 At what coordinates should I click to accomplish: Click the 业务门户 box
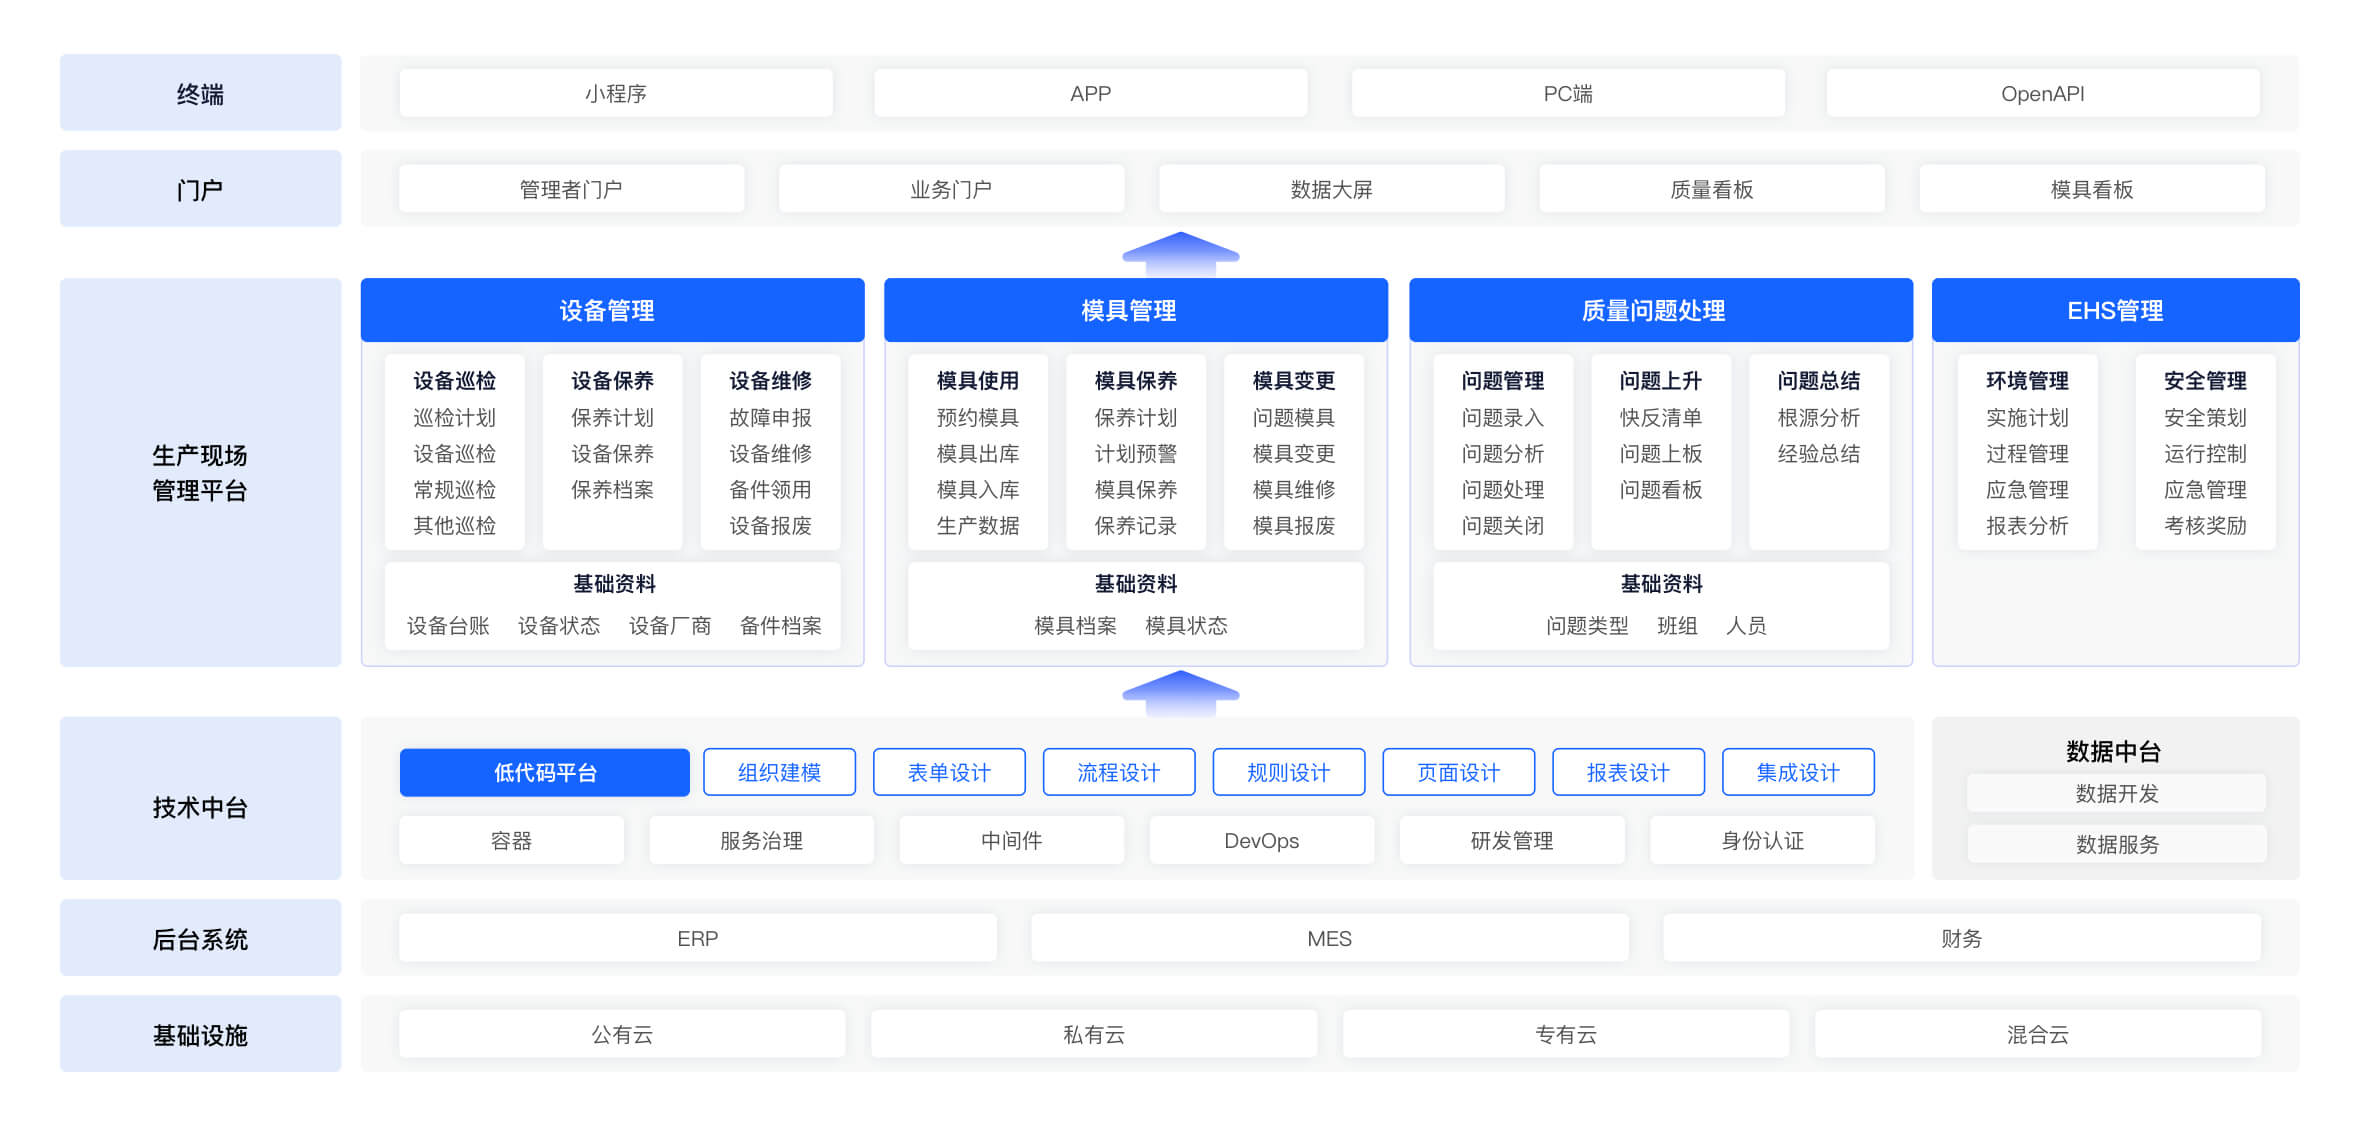tap(951, 189)
